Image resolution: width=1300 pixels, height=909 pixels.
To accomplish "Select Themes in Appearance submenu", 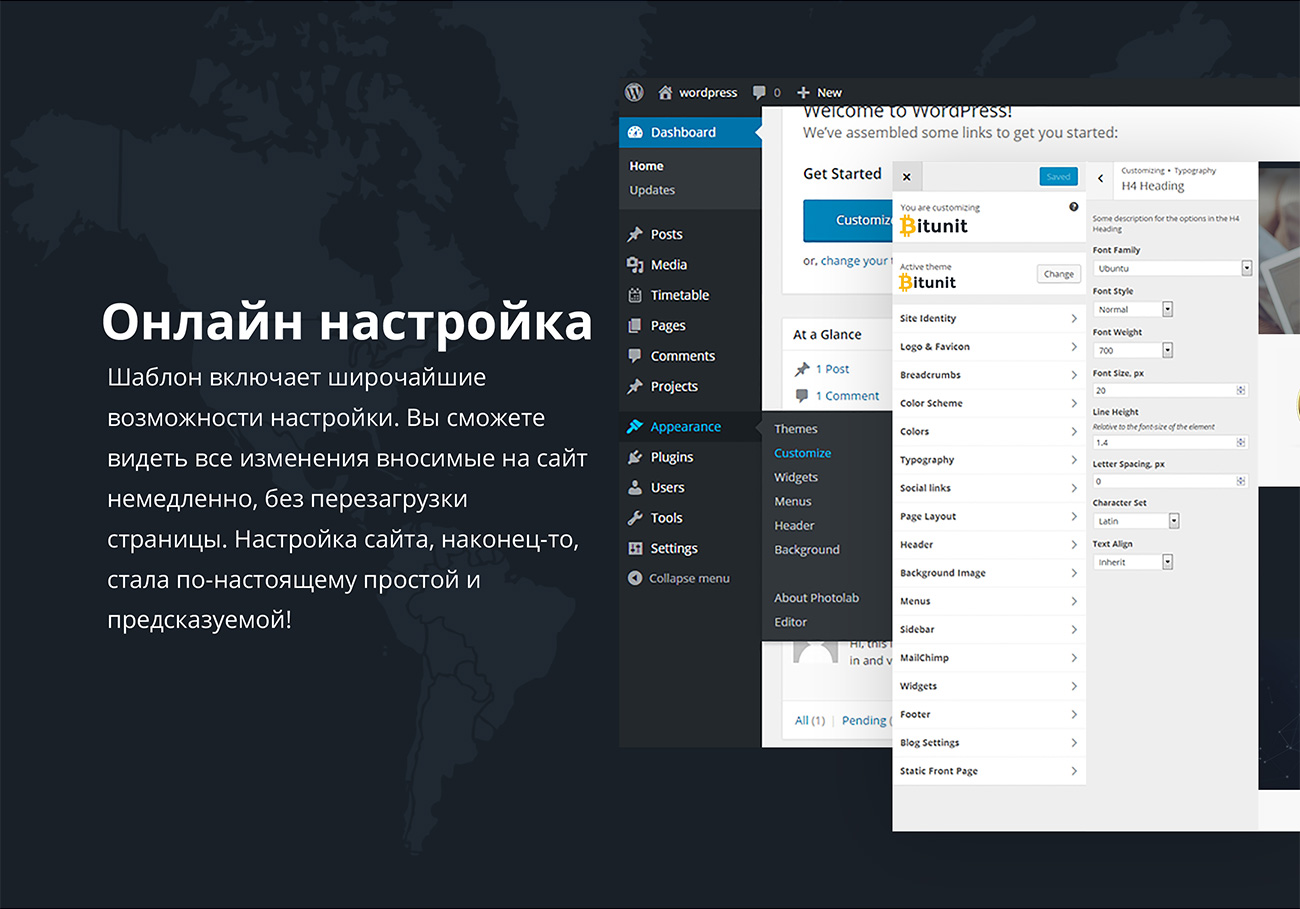I will [796, 429].
